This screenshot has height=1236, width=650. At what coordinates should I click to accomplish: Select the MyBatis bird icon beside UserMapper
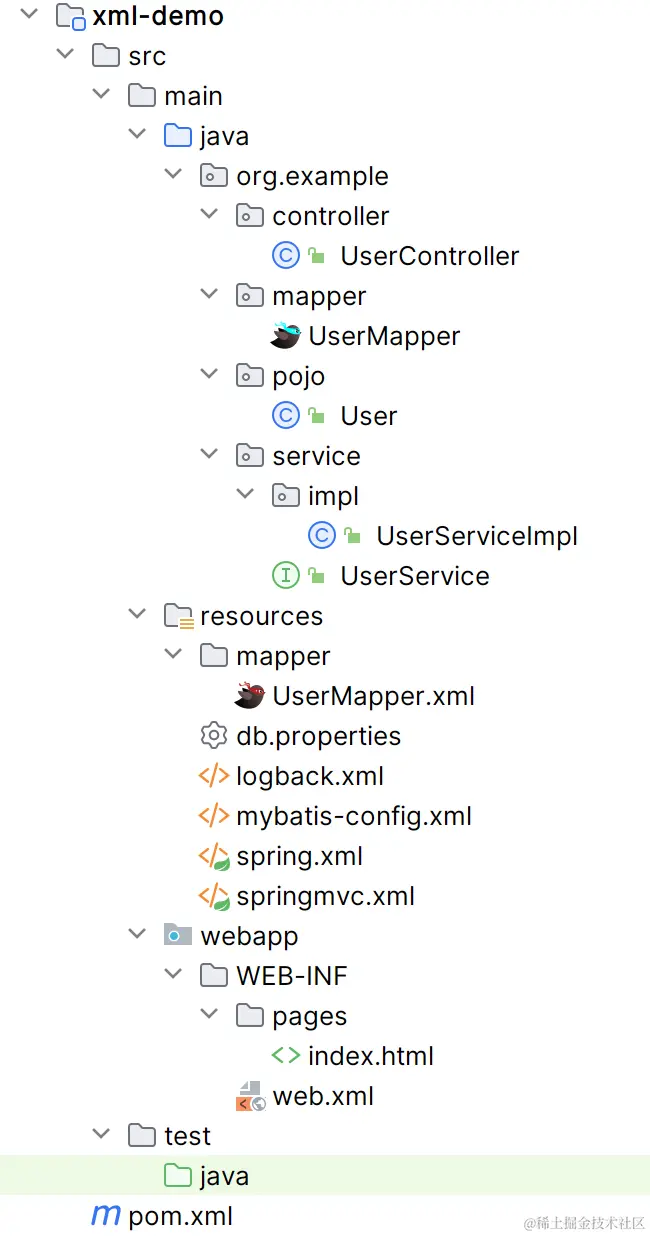point(285,335)
